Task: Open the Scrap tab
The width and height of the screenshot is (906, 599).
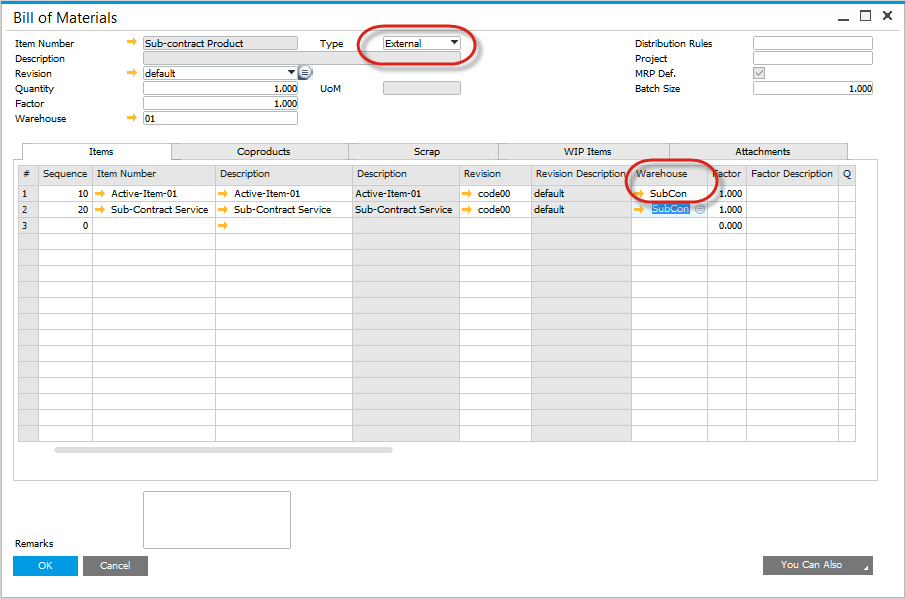Action: [x=426, y=152]
